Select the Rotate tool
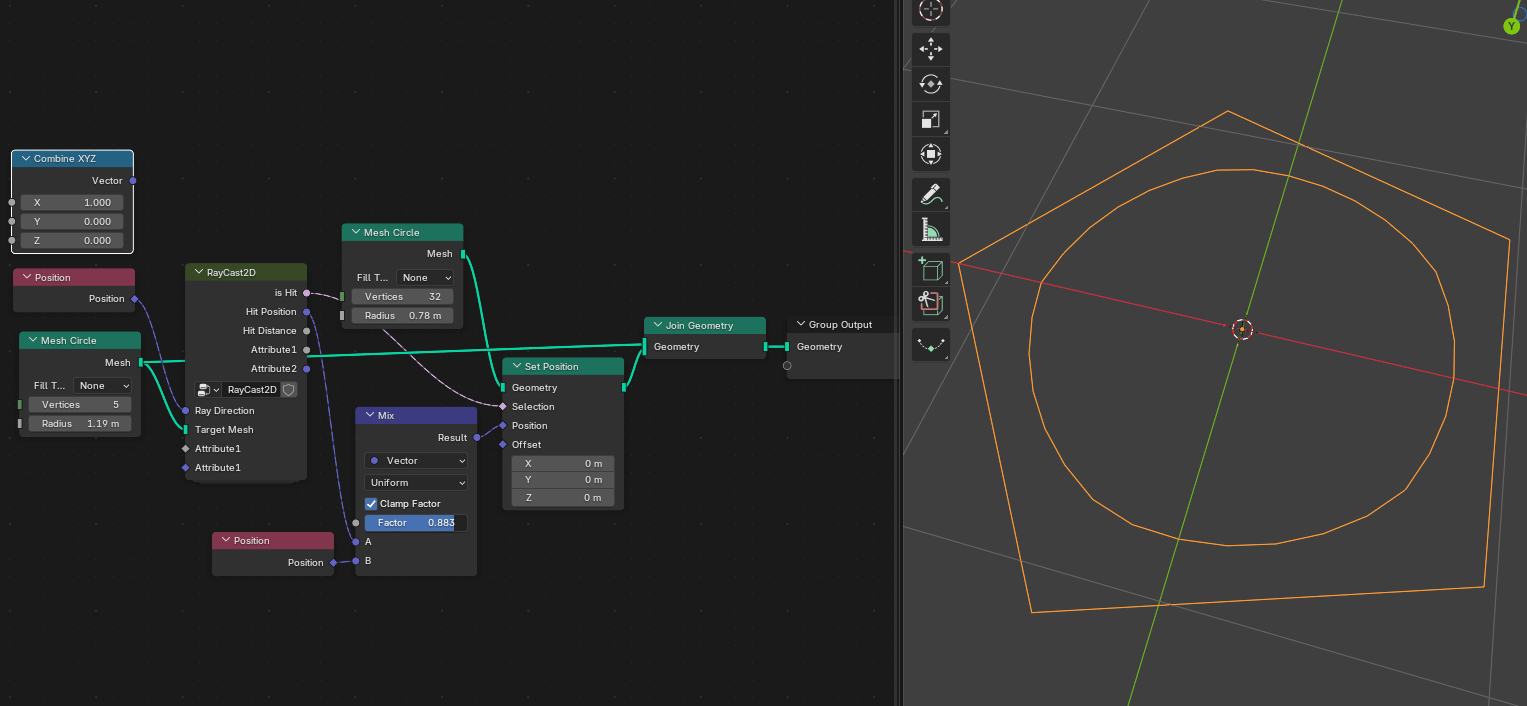The width and height of the screenshot is (1527, 706). tap(931, 84)
